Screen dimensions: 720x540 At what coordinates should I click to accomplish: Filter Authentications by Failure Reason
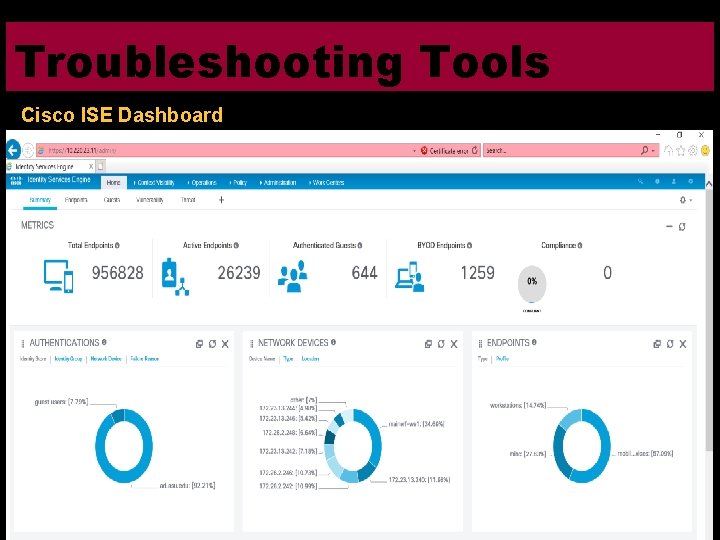tap(145, 359)
